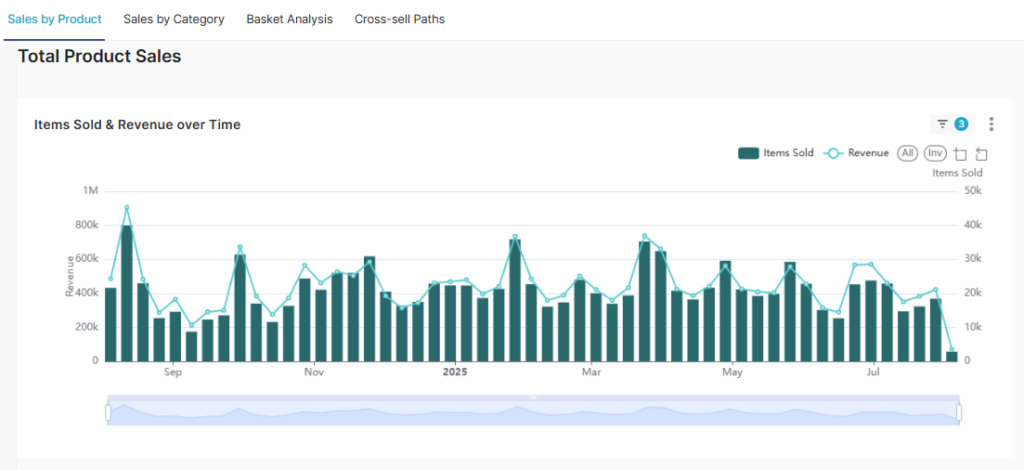The width and height of the screenshot is (1024, 470).
Task: Click the area zoom crop icon
Action: (960, 154)
